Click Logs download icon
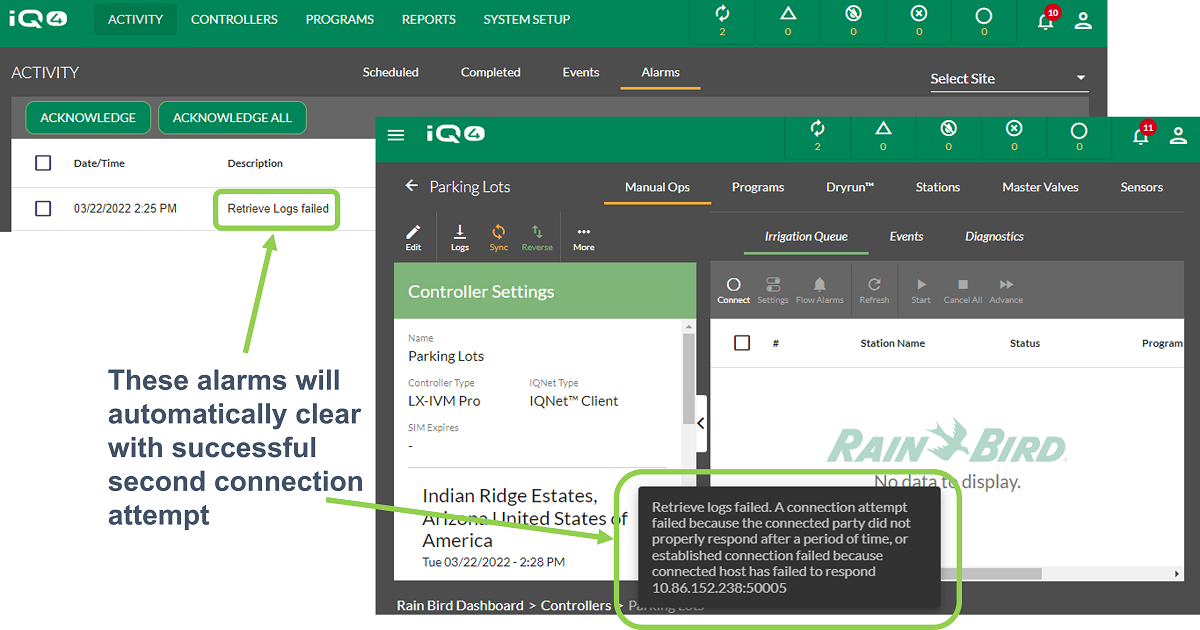The image size is (1200, 630). pos(460,237)
